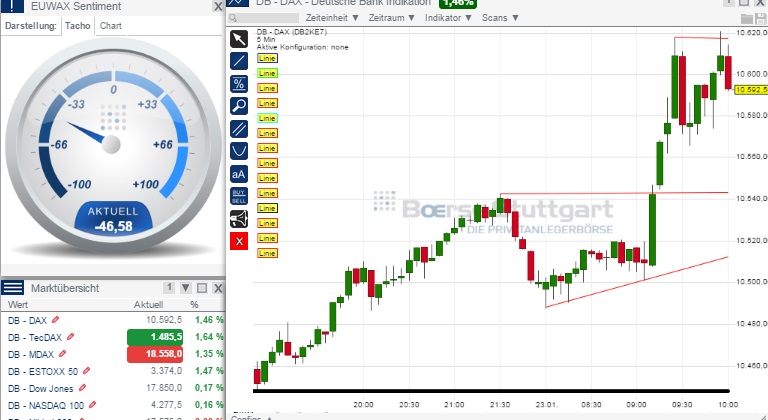Click the pencil icon next to DB - DAX

tap(55, 320)
